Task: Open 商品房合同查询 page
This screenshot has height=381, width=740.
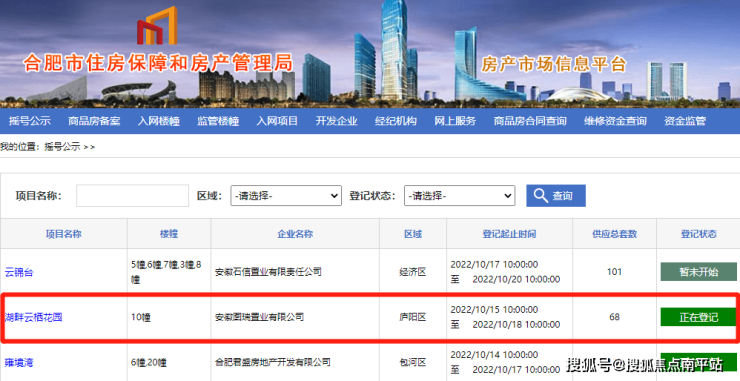Action: [530, 121]
